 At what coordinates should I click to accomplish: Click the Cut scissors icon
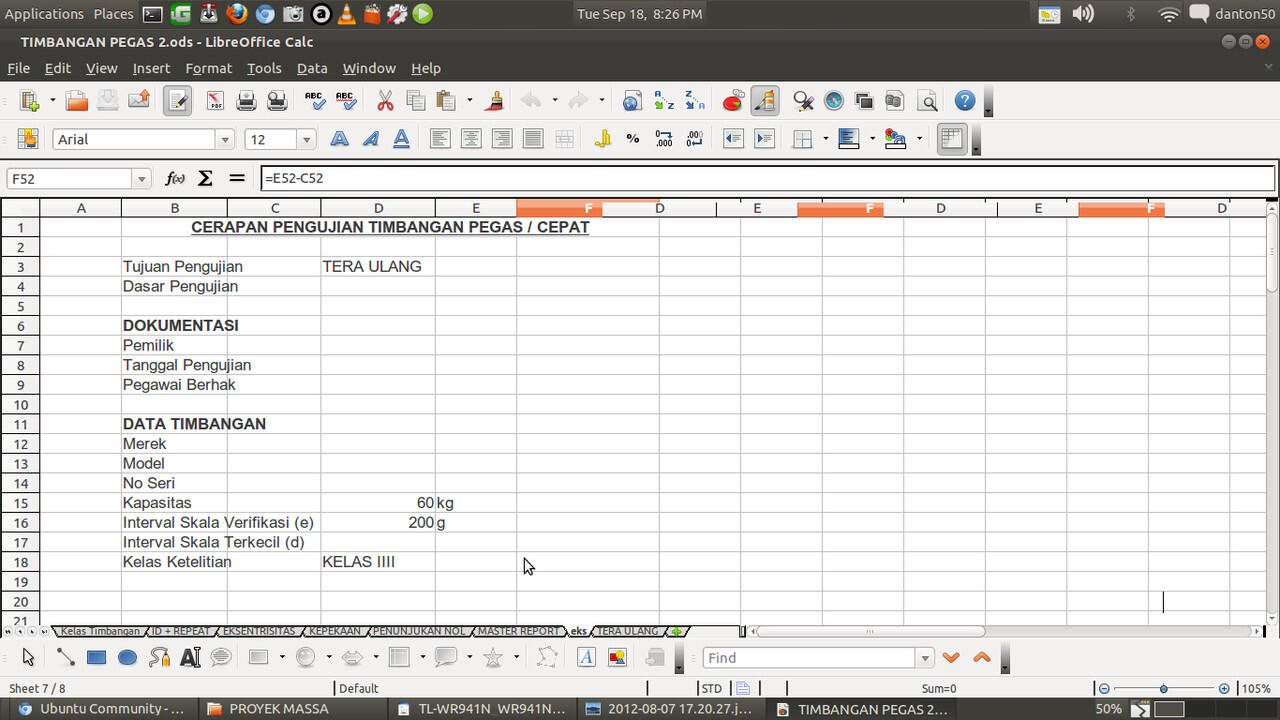[385, 101]
